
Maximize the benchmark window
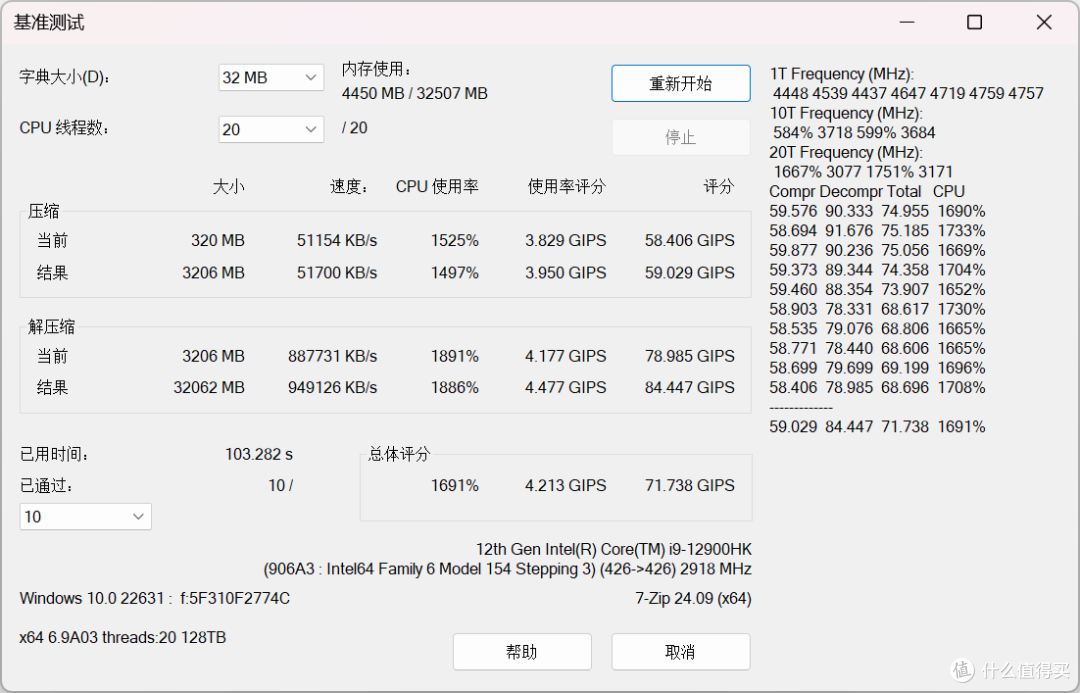974,22
